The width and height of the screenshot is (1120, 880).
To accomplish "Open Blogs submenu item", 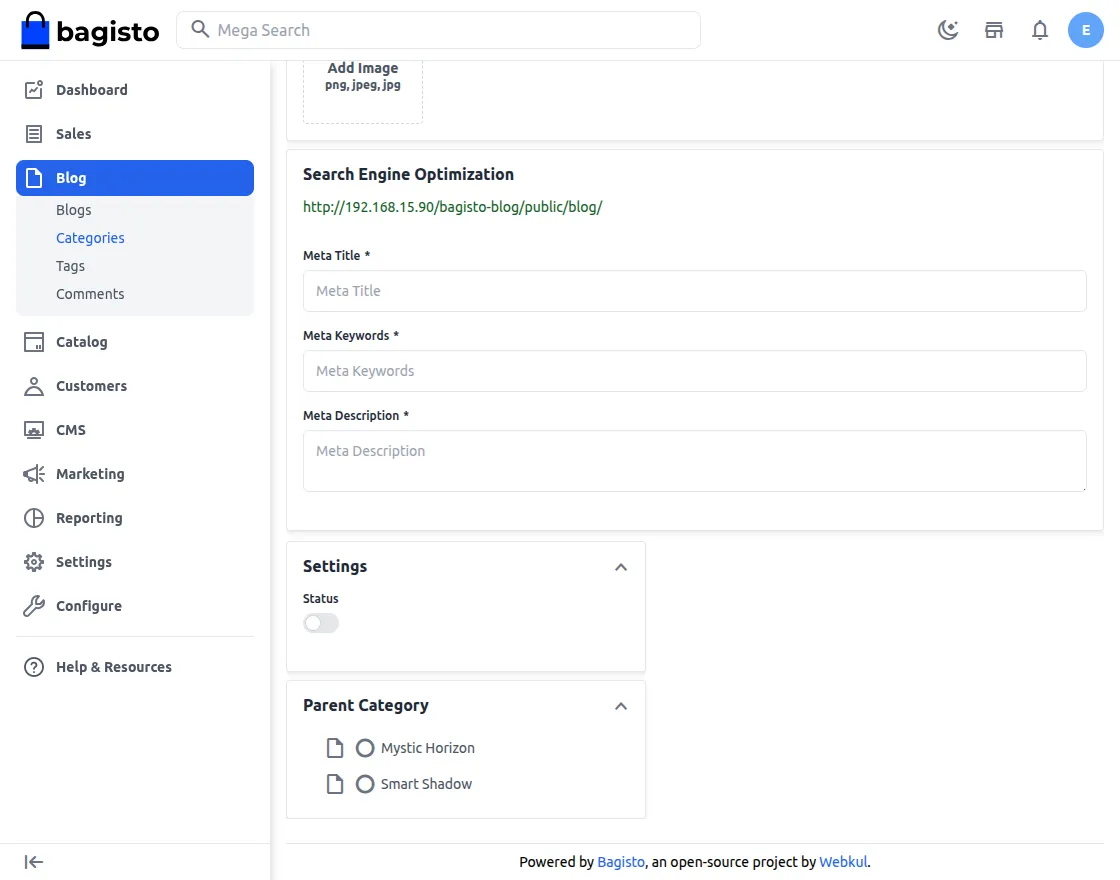I will (x=74, y=210).
